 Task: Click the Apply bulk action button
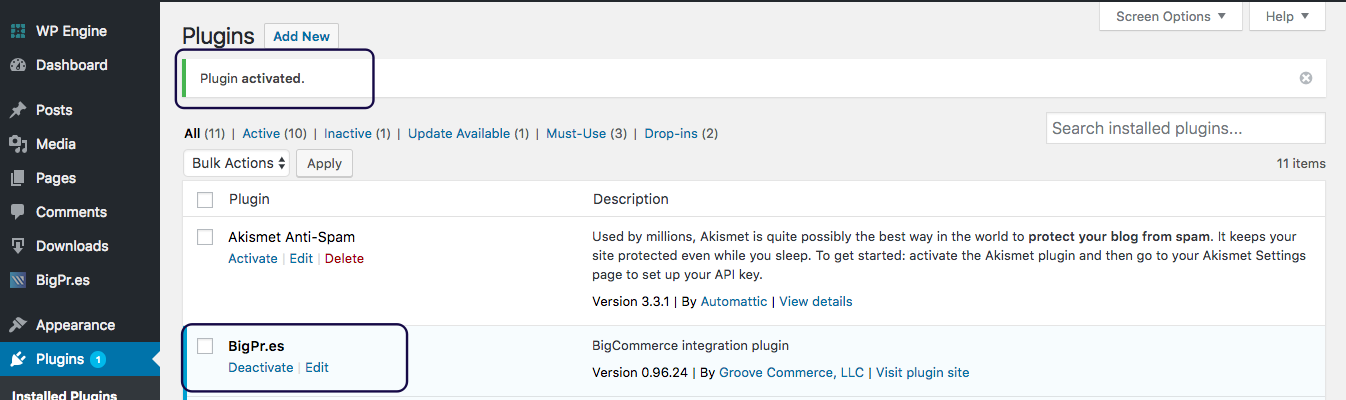tap(324, 163)
